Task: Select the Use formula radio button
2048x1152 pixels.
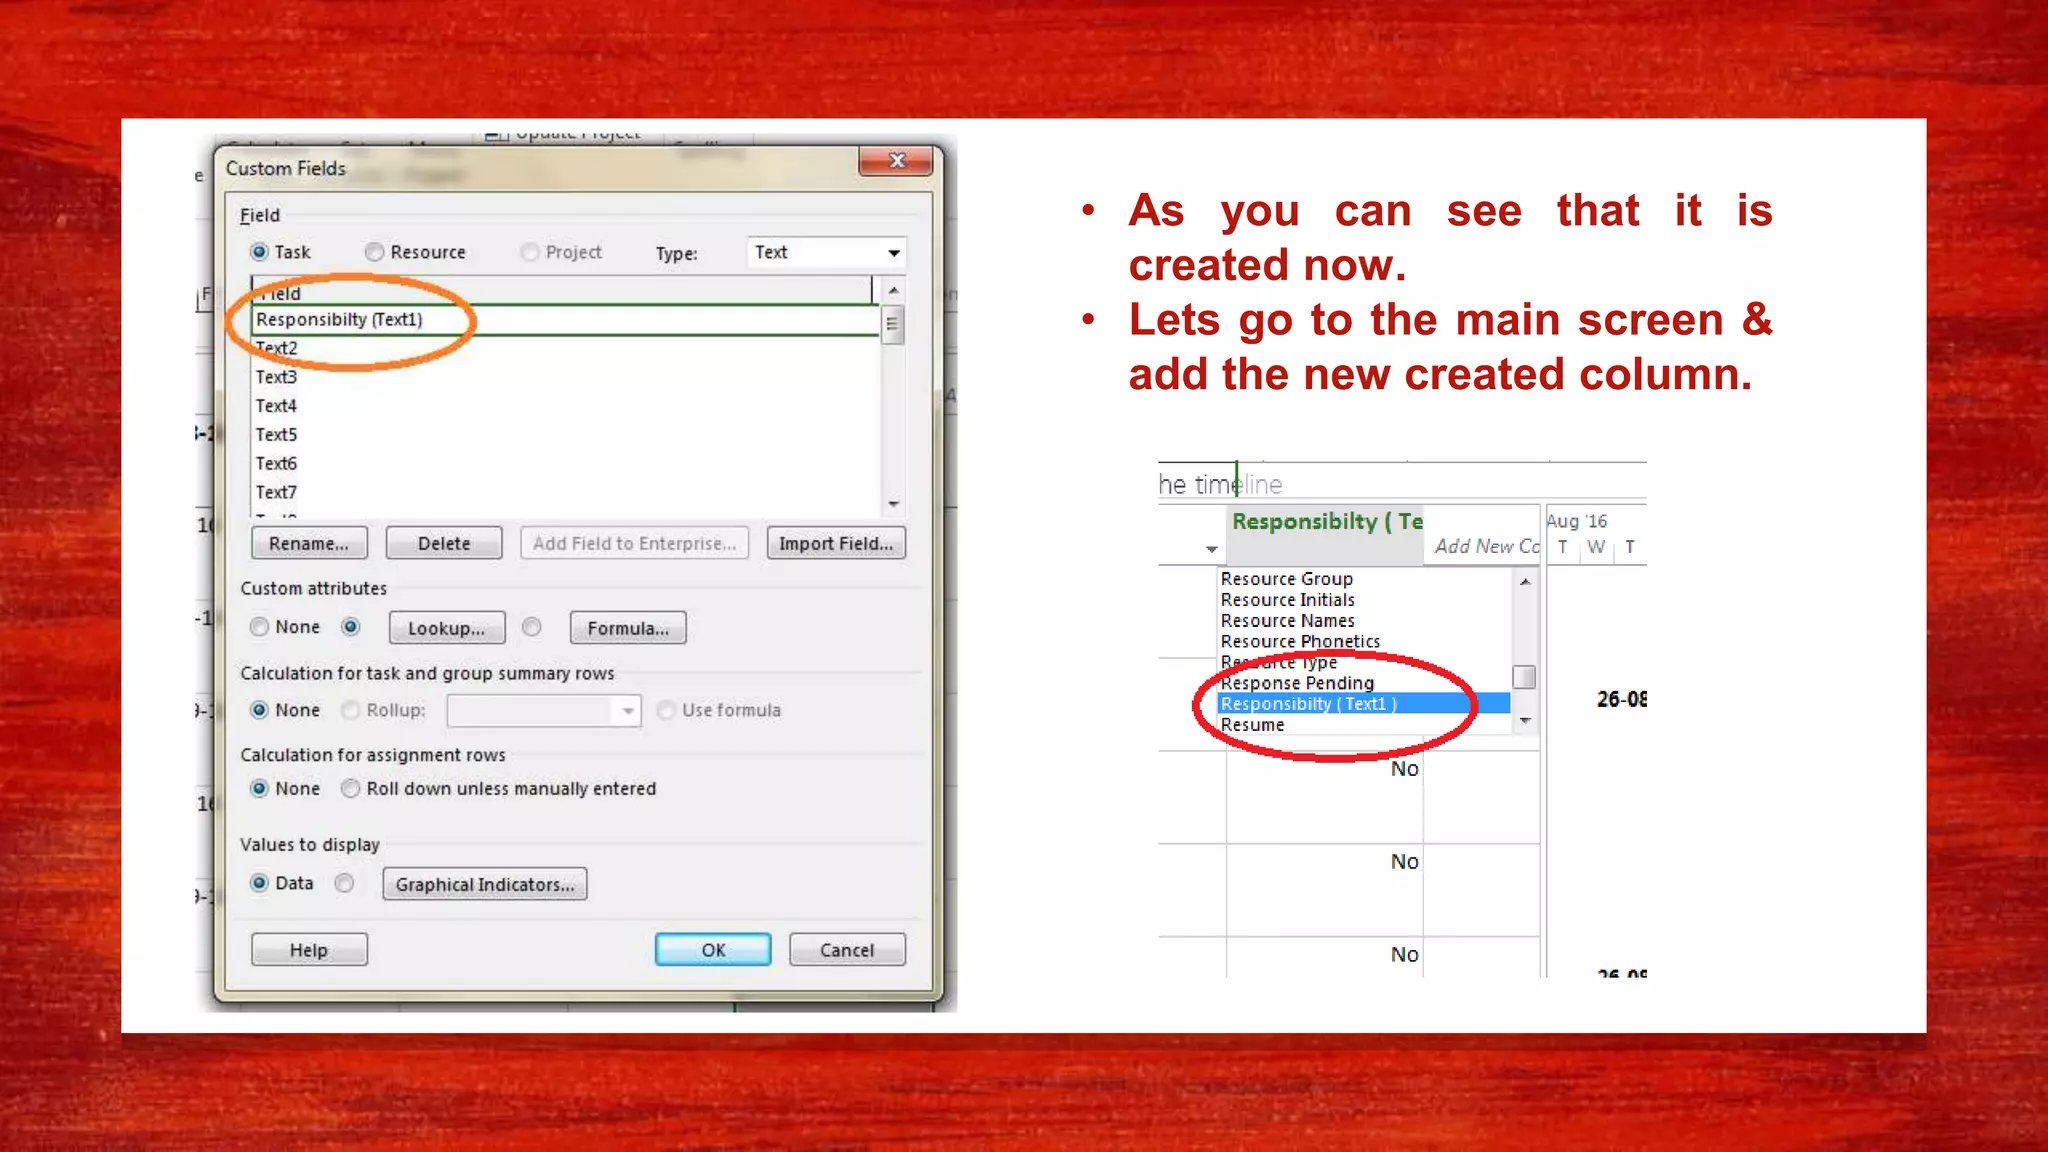Action: (666, 710)
